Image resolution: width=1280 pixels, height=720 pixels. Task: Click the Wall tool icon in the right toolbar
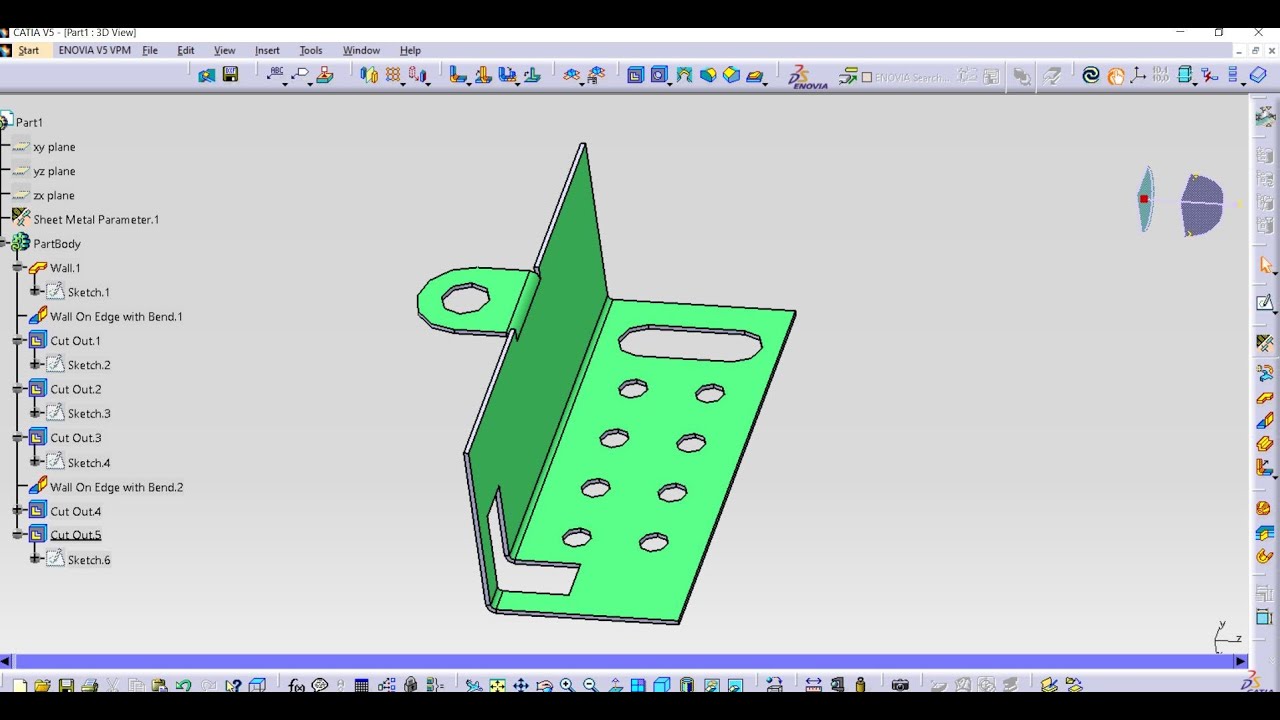pyautogui.click(x=1265, y=398)
